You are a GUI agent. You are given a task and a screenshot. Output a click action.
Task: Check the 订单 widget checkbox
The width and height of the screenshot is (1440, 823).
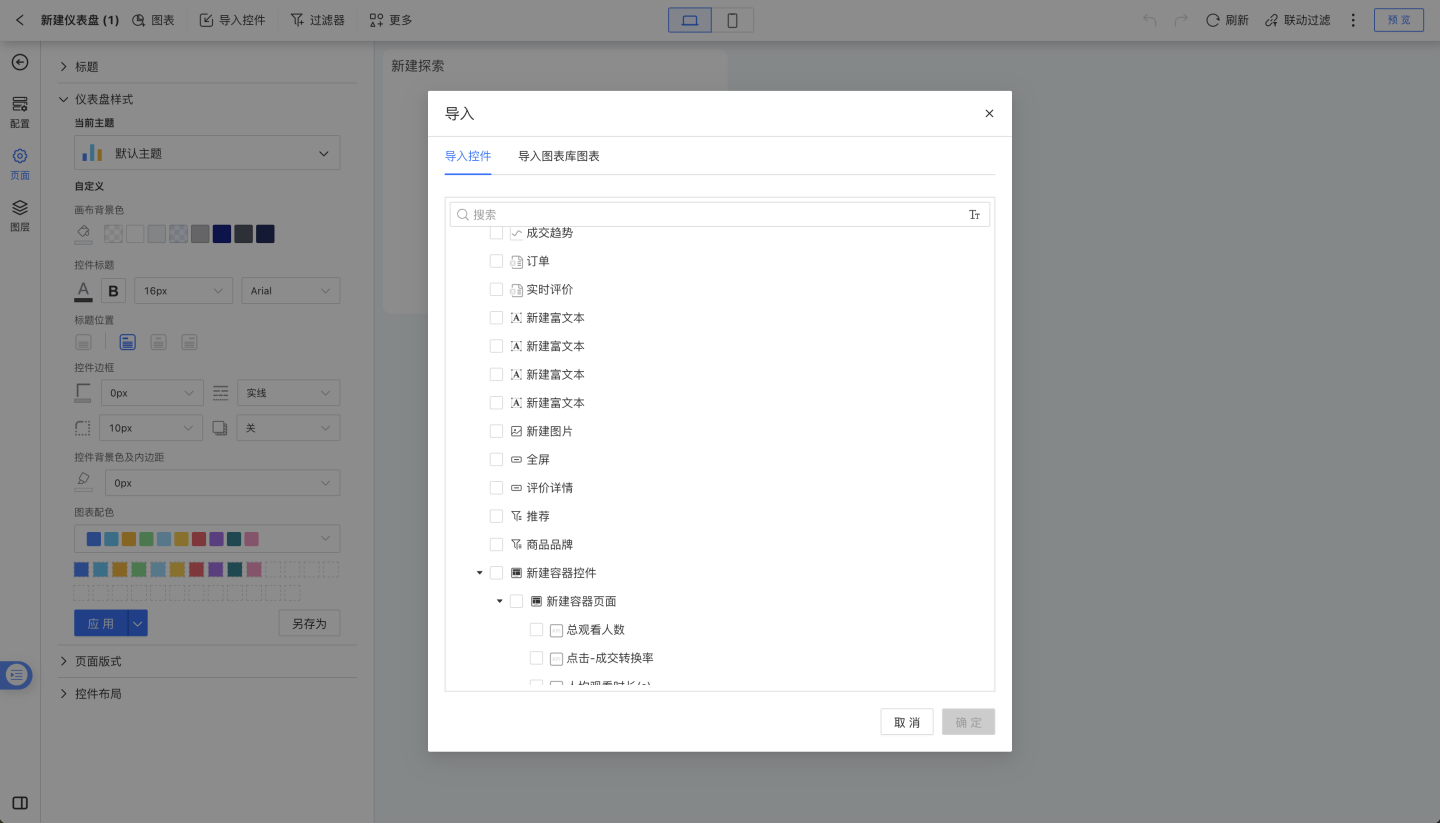(x=496, y=261)
